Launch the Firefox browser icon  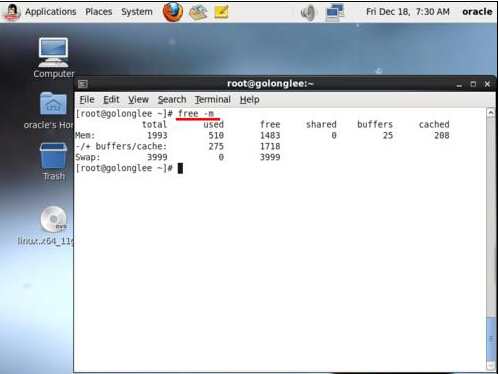pos(173,12)
